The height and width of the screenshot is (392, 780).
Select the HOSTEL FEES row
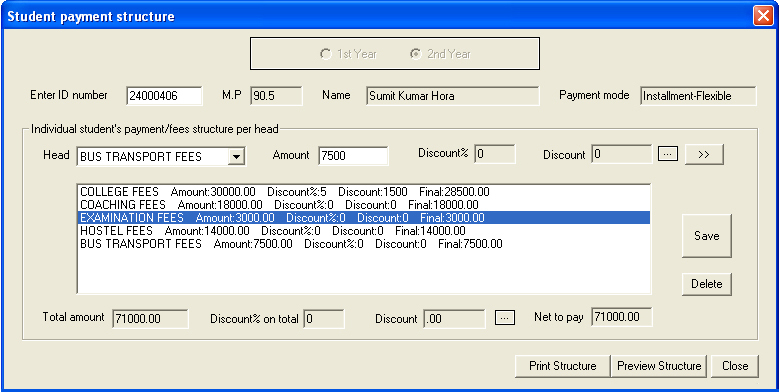pyautogui.click(x=364, y=231)
